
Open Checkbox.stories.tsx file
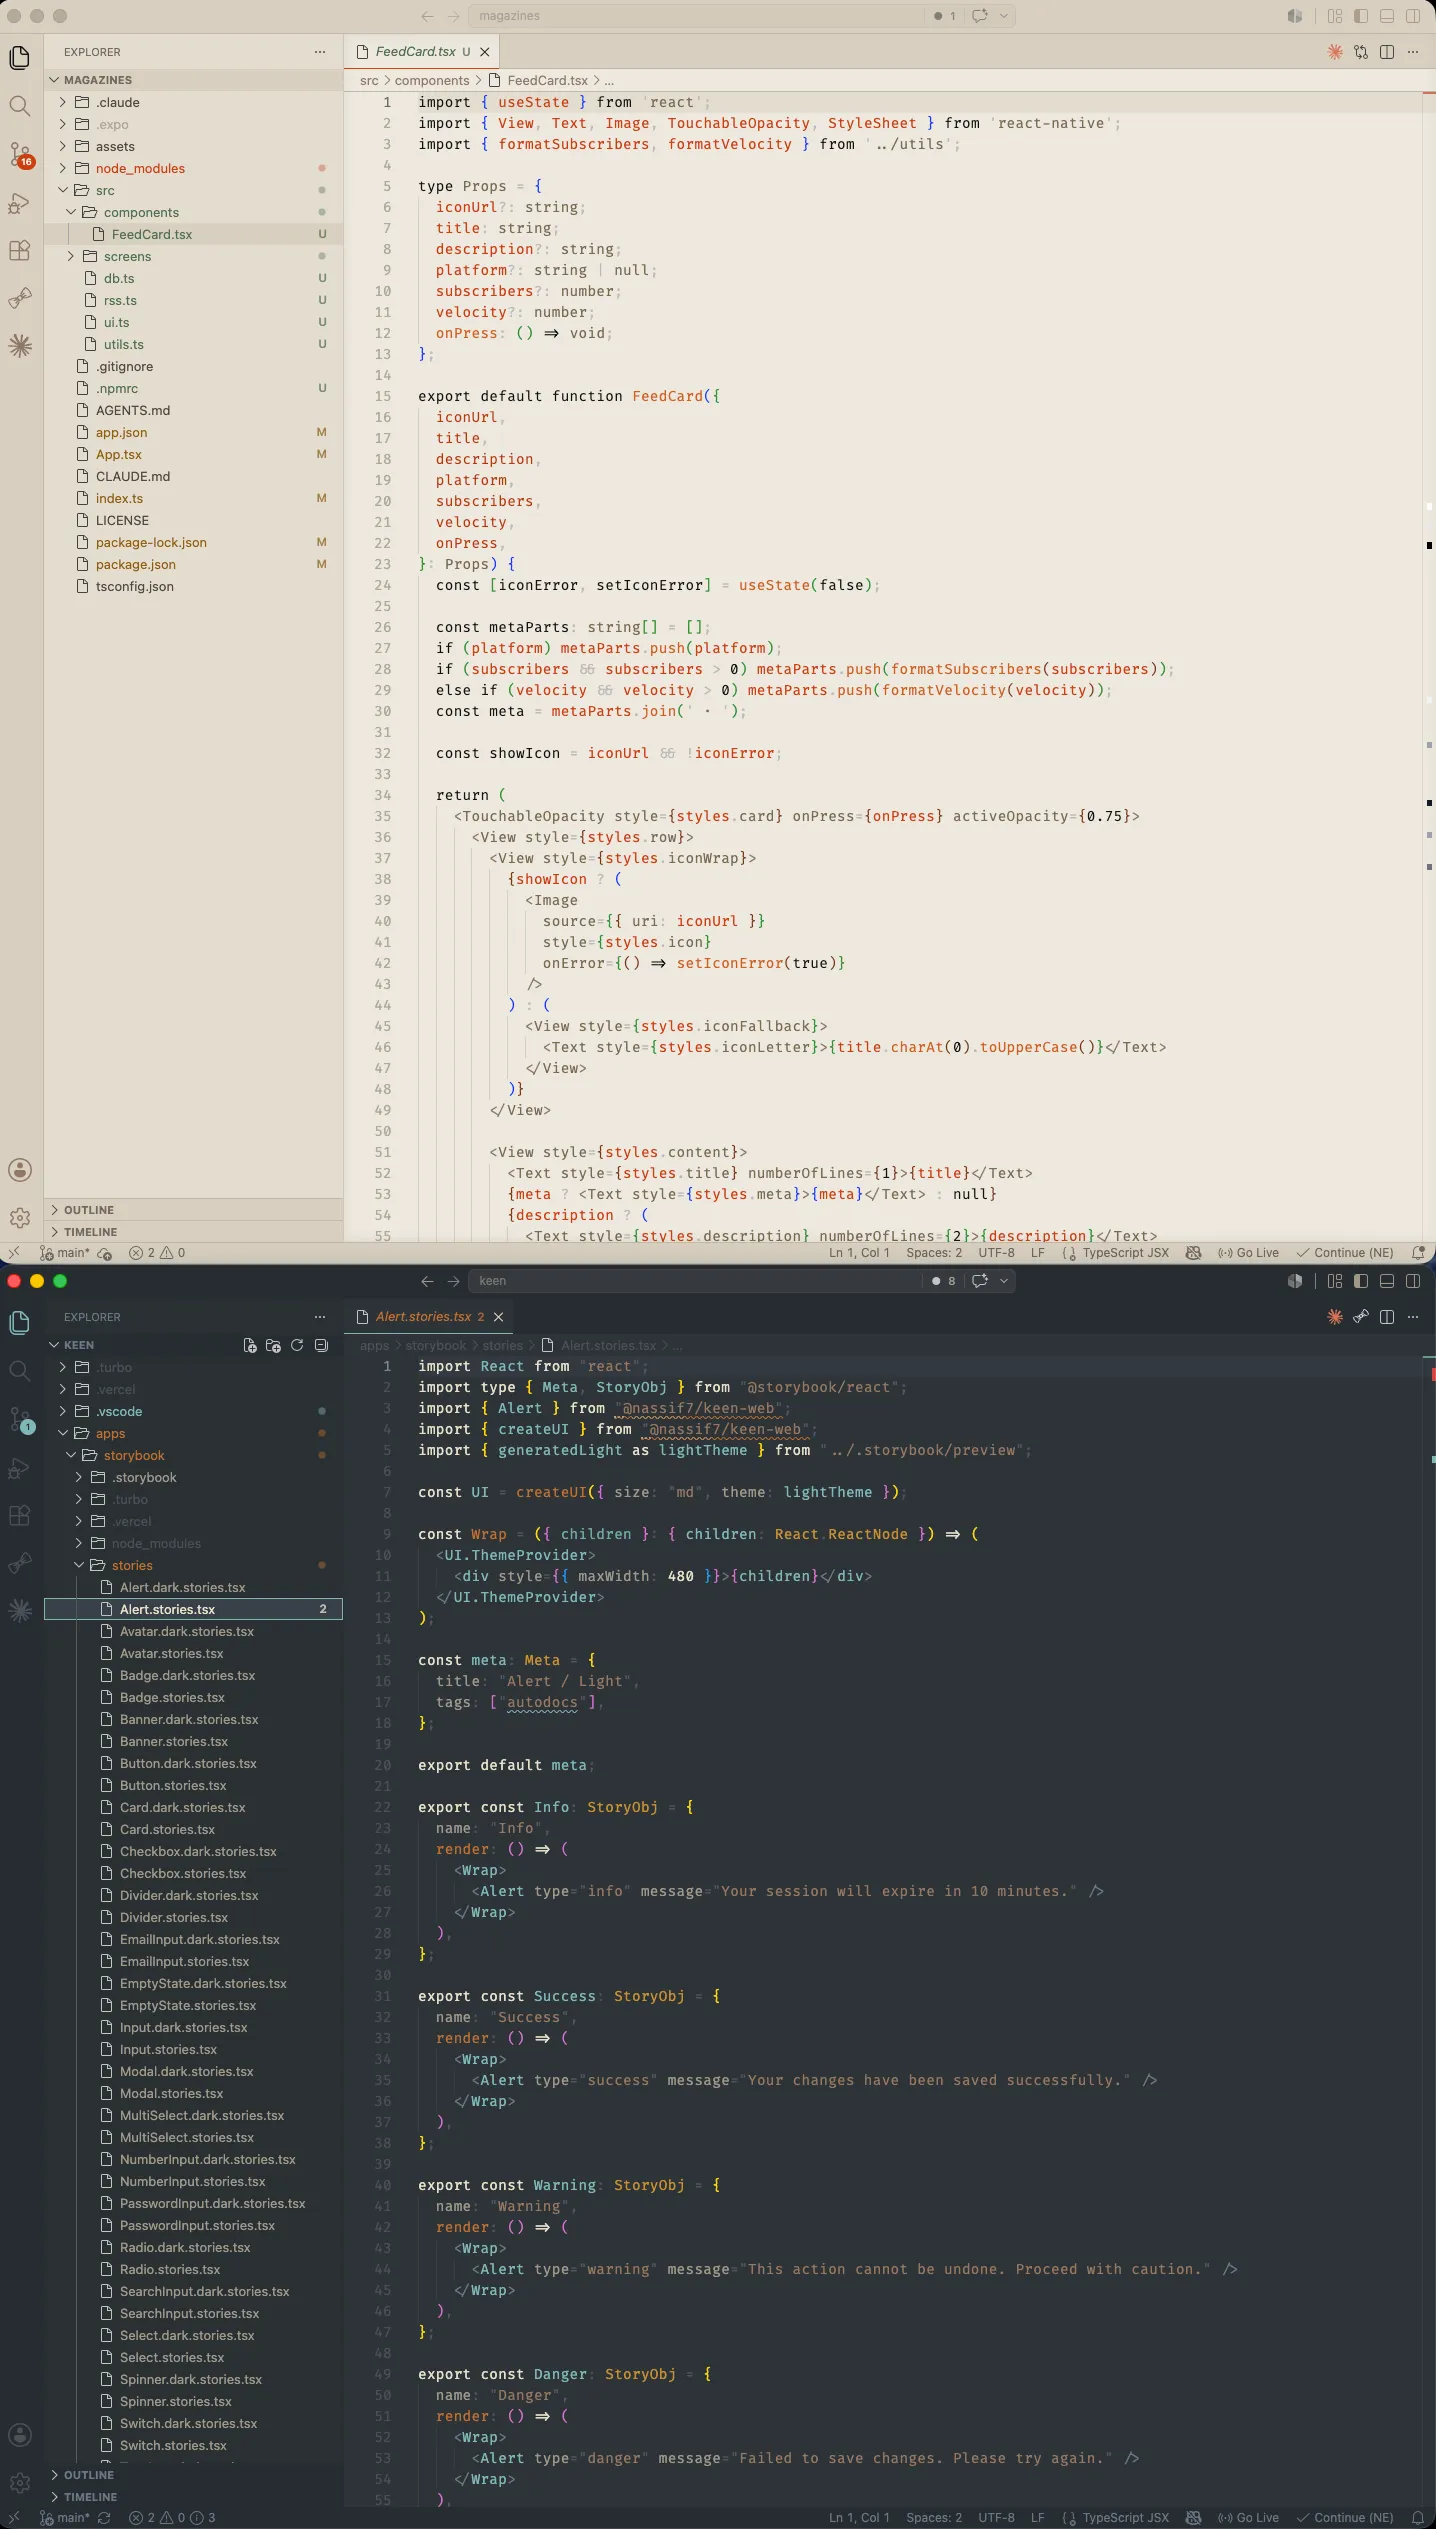point(194,1873)
